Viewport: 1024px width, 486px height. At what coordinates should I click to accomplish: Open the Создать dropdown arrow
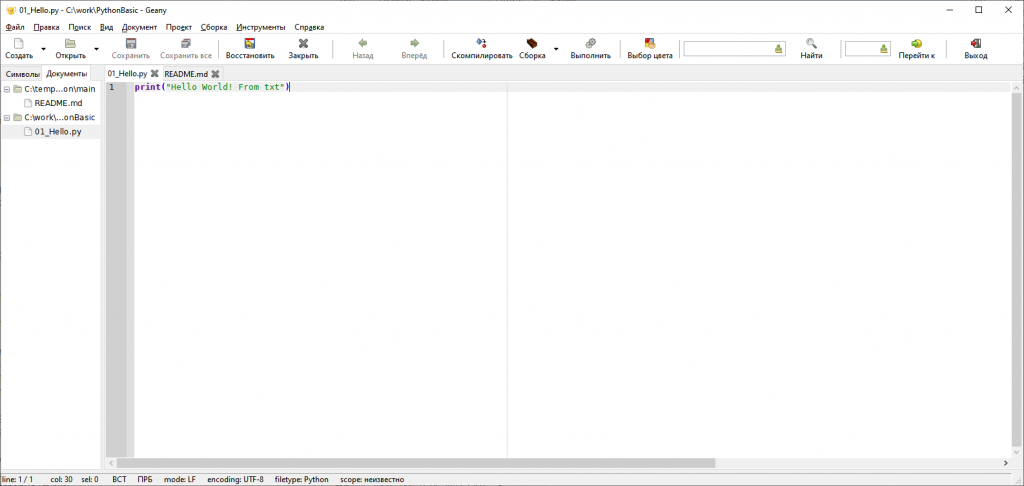(x=44, y=49)
